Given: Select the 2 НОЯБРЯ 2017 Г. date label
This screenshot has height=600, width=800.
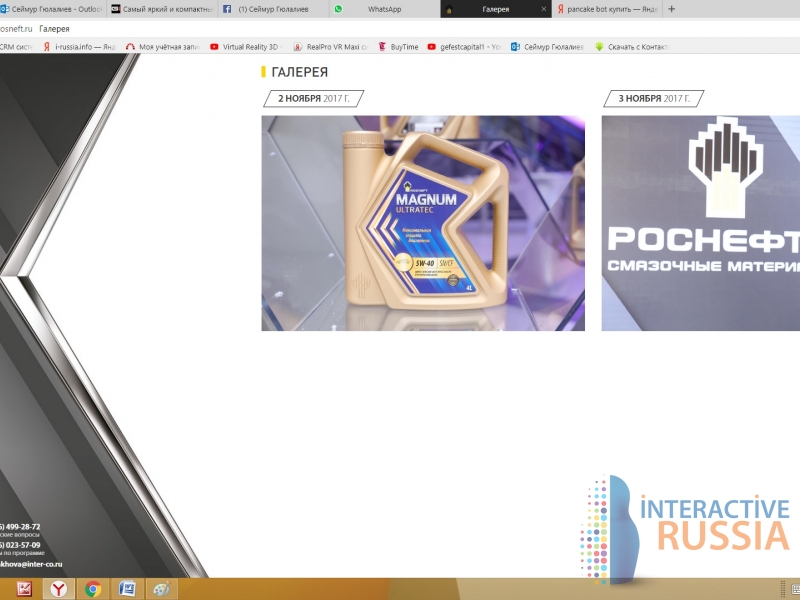Looking at the screenshot, I should (314, 98).
